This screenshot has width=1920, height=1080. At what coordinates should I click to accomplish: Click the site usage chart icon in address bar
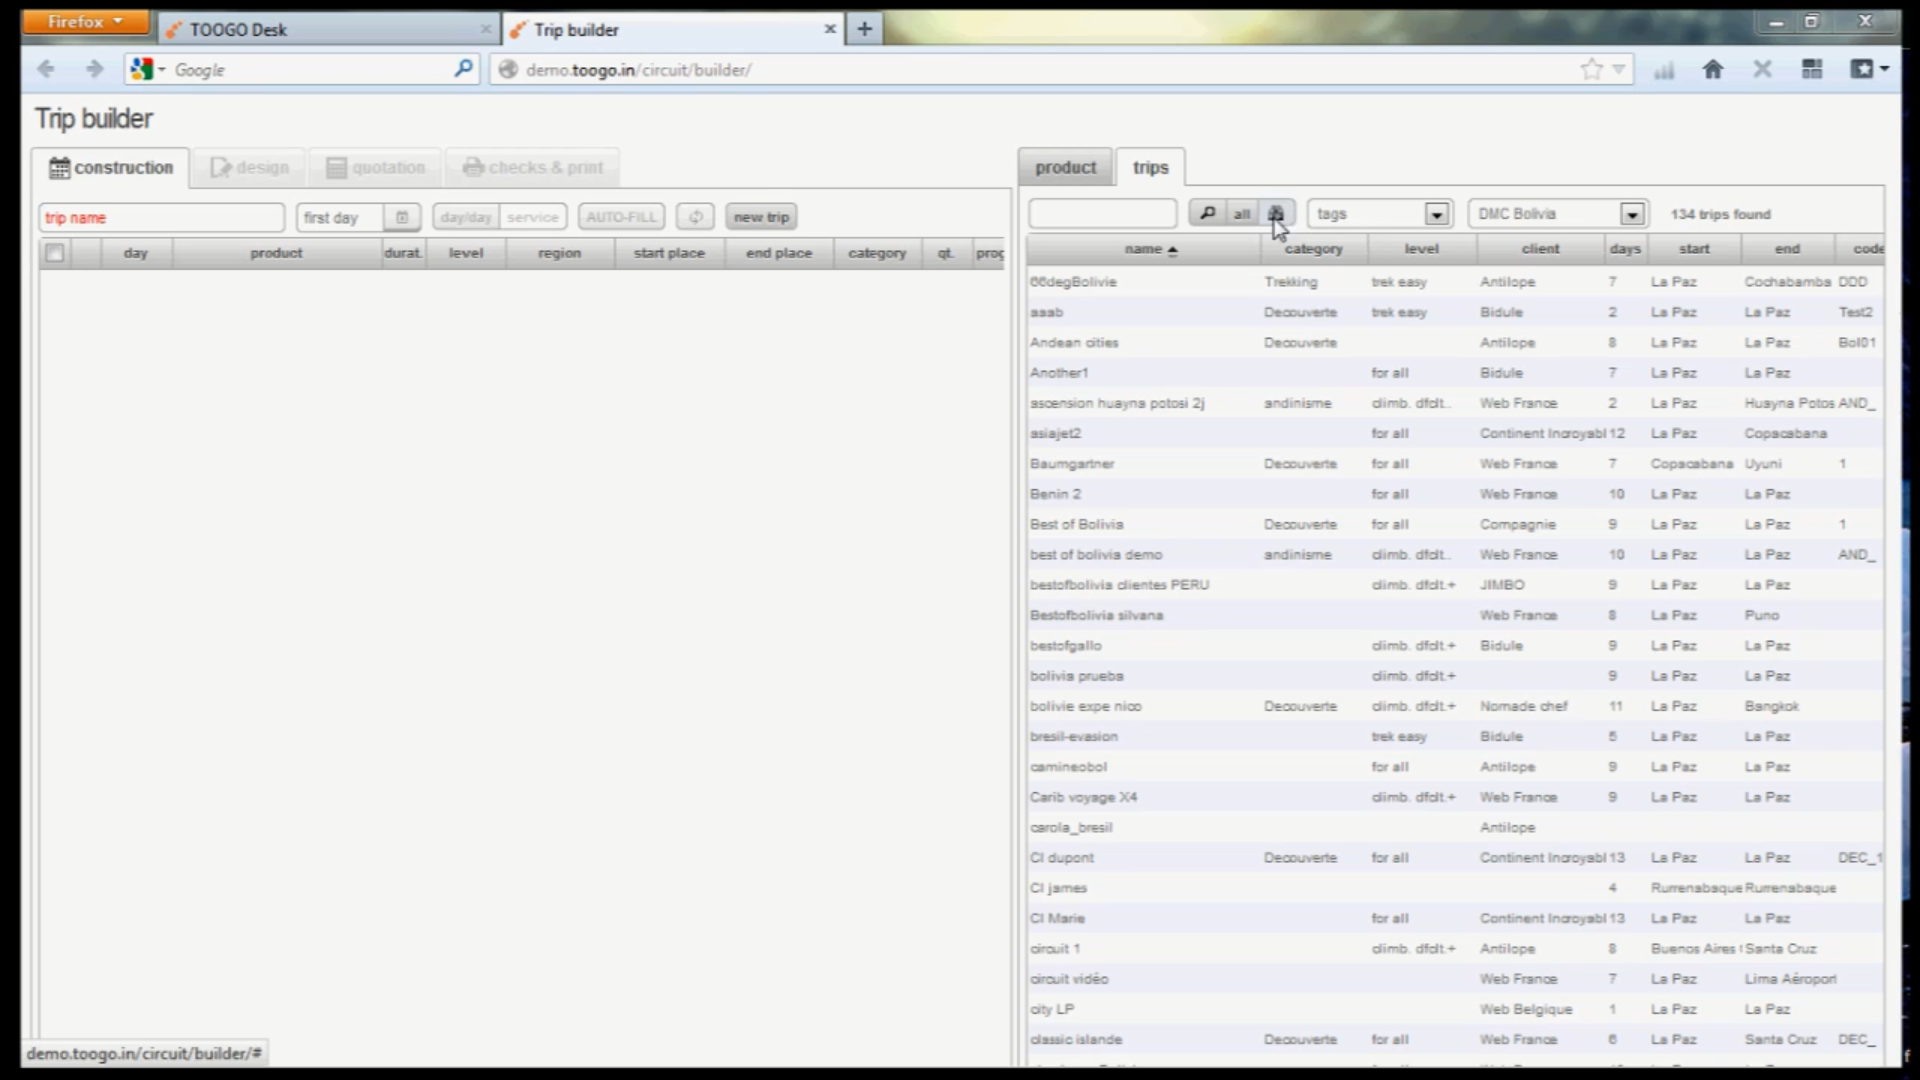(x=1664, y=69)
